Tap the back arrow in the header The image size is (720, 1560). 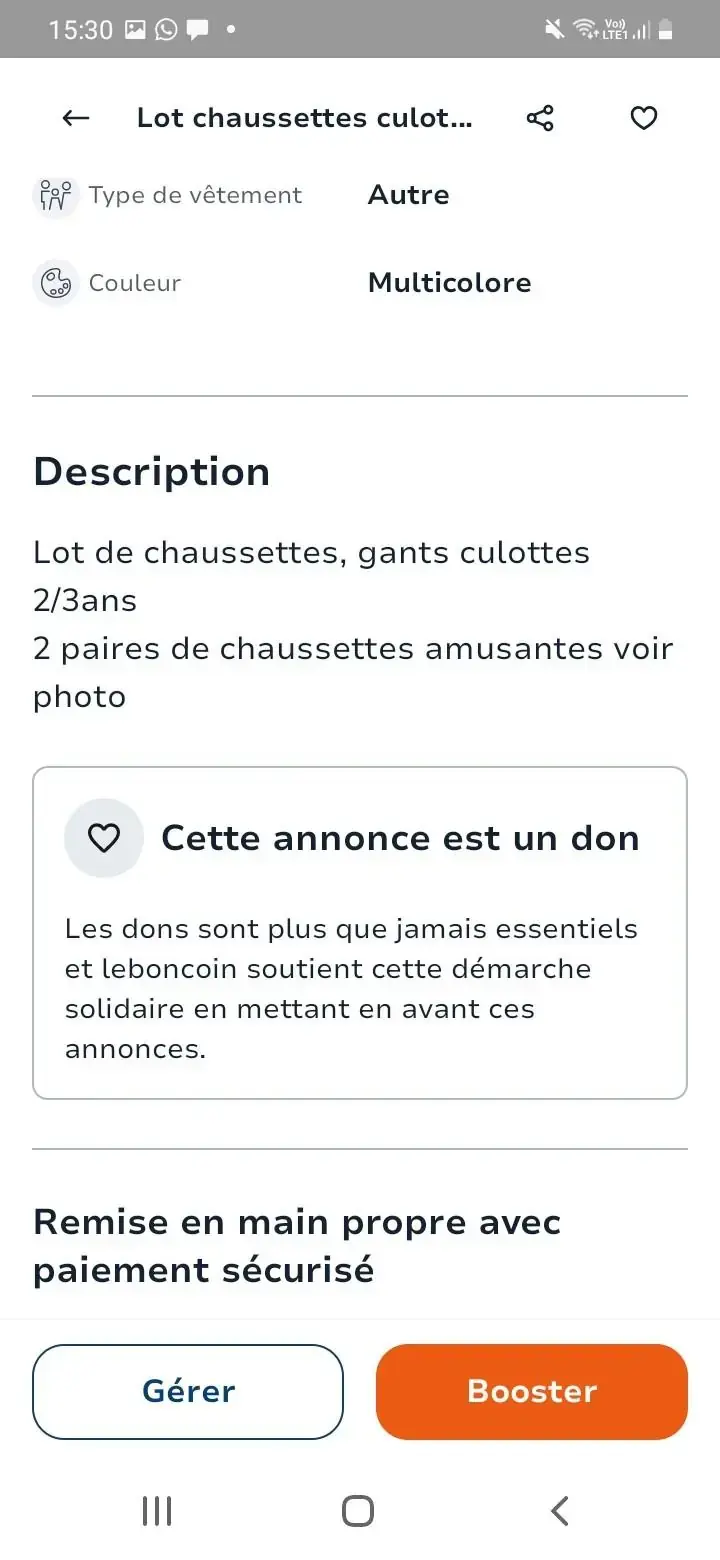(76, 118)
